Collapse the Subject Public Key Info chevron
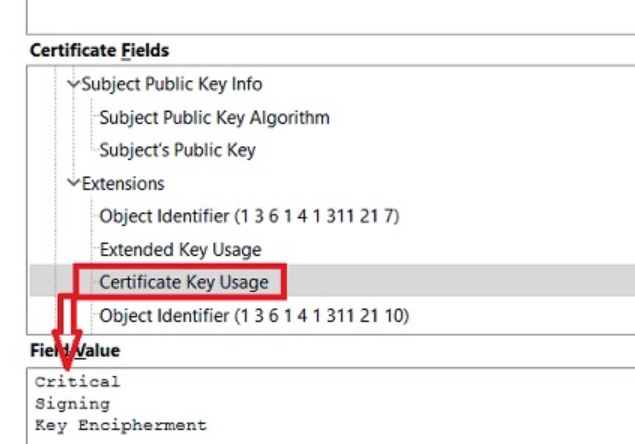This screenshot has width=635, height=444. coord(73,85)
